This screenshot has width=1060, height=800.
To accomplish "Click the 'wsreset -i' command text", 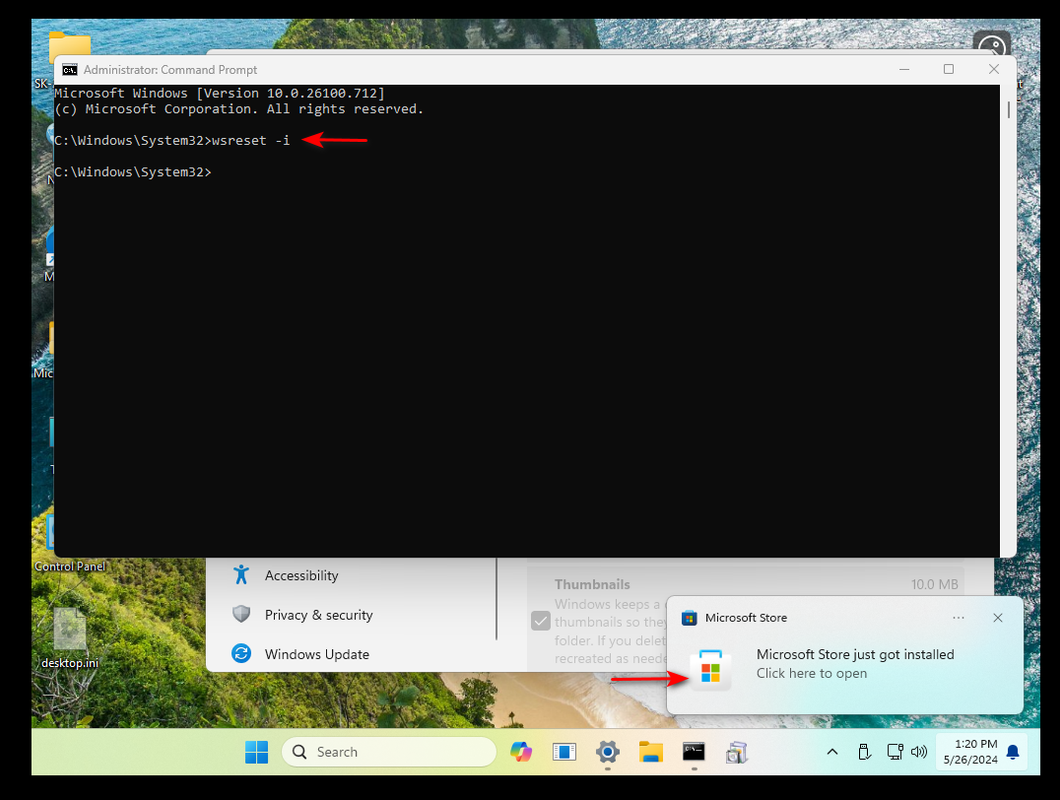I will pos(251,140).
